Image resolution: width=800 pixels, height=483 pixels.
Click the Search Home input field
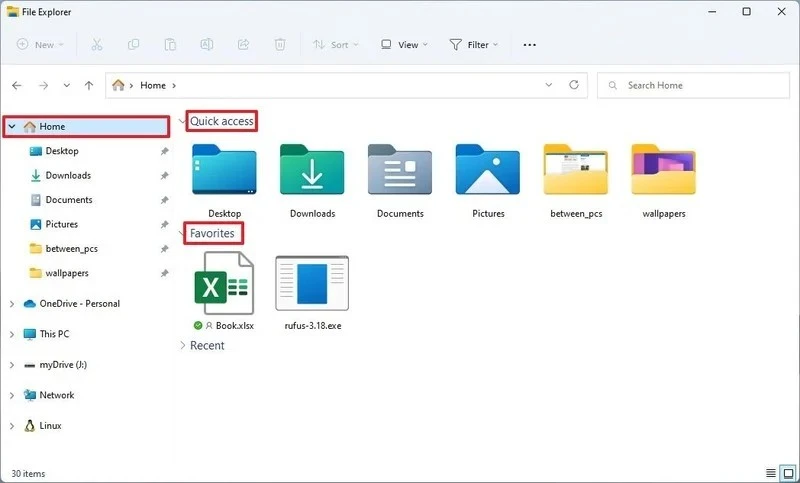pos(700,86)
